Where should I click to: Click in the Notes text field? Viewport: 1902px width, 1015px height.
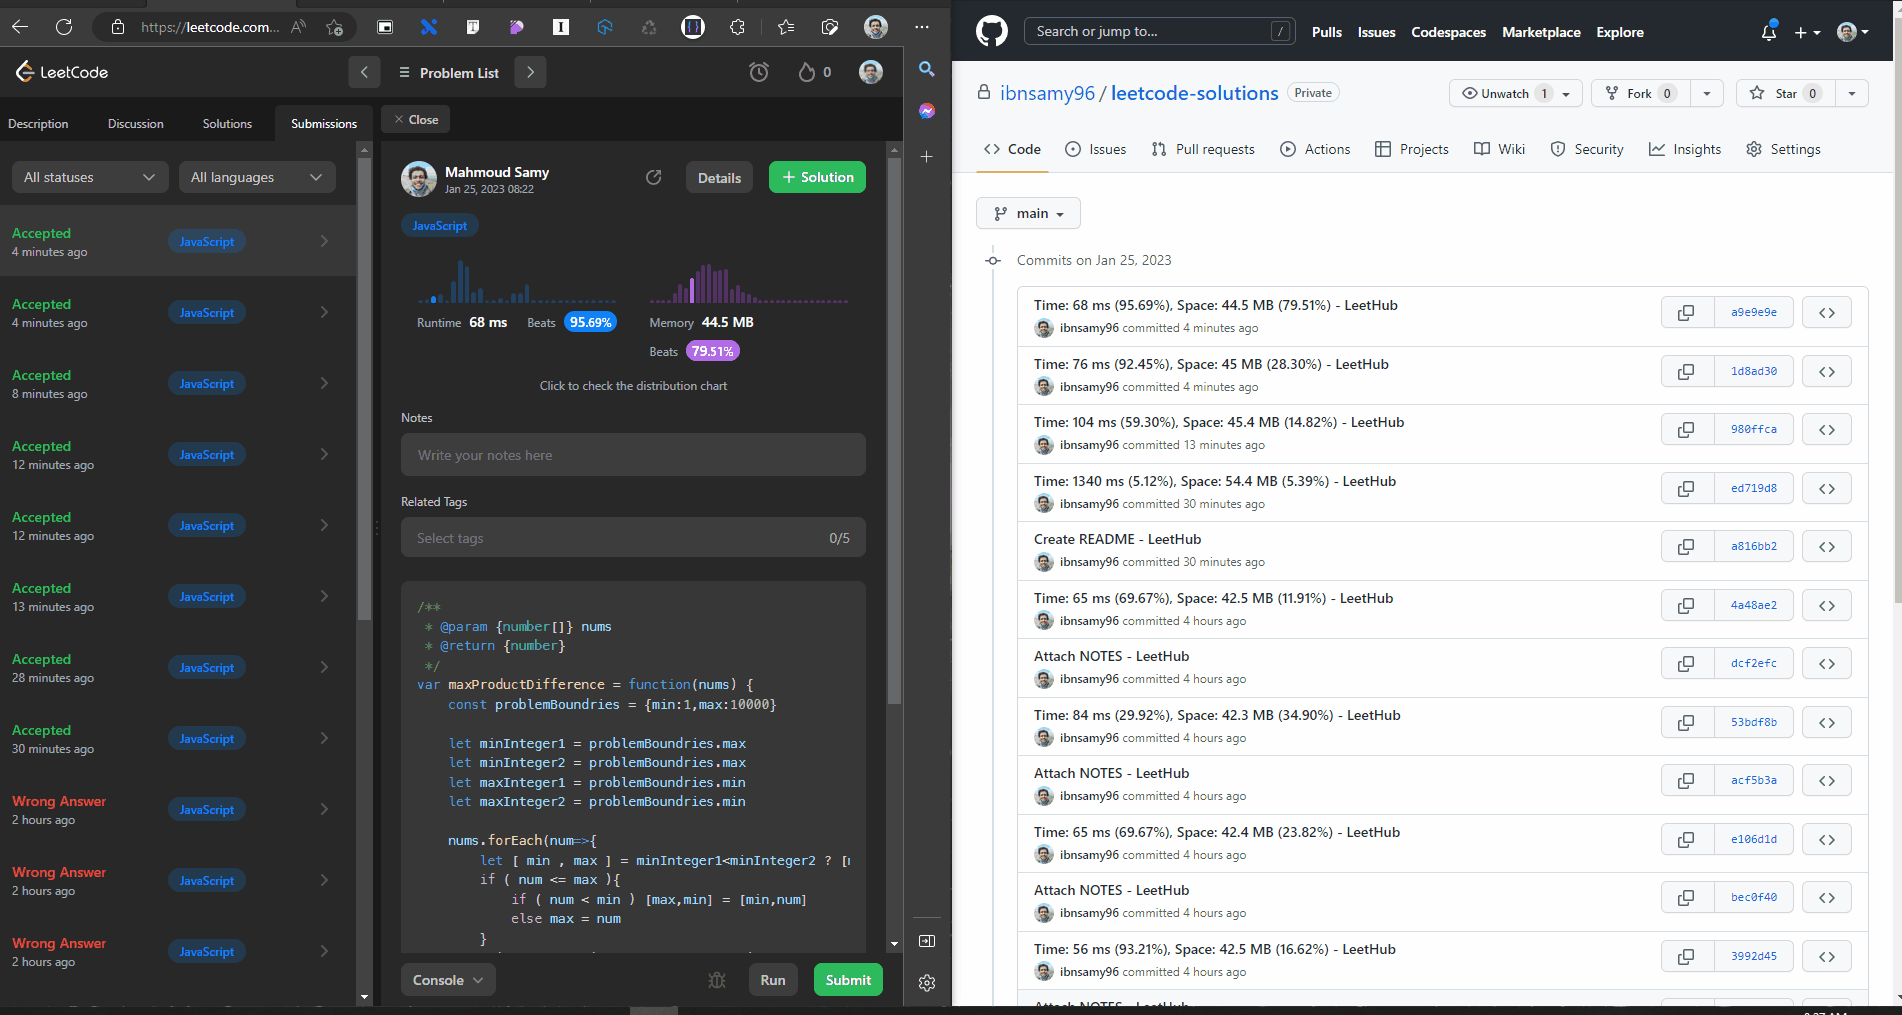pyautogui.click(x=633, y=455)
